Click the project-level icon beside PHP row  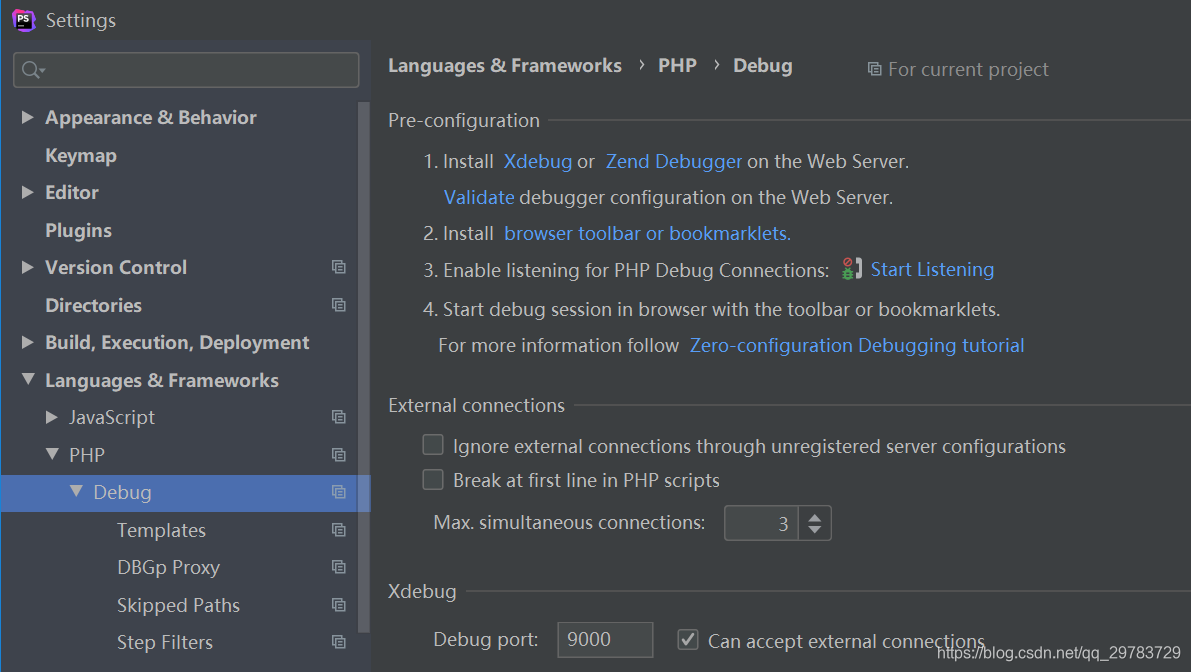(x=339, y=455)
